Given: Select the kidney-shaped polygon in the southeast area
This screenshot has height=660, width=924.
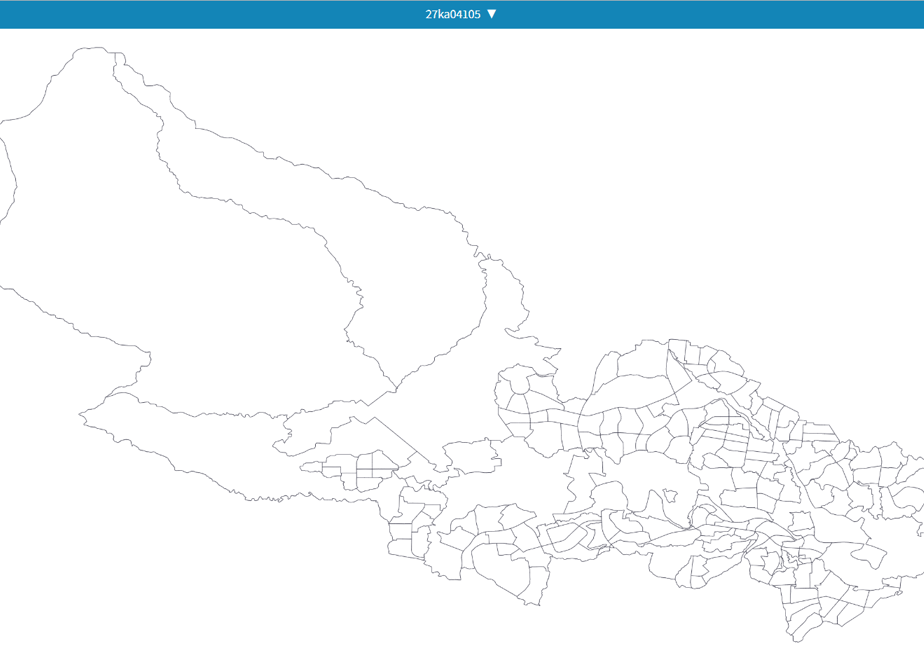Looking at the screenshot, I should (x=869, y=554).
